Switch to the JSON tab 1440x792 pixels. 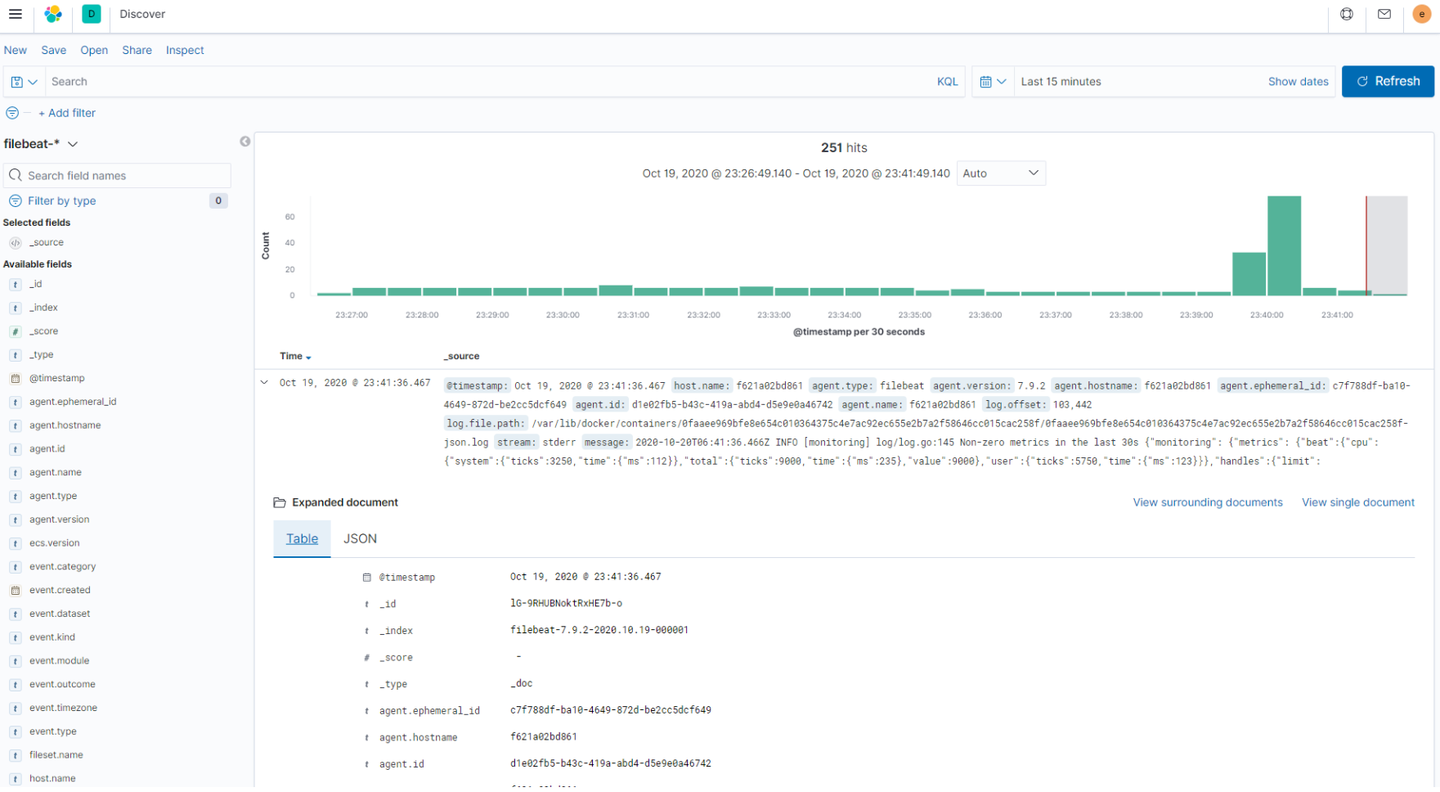pos(360,539)
